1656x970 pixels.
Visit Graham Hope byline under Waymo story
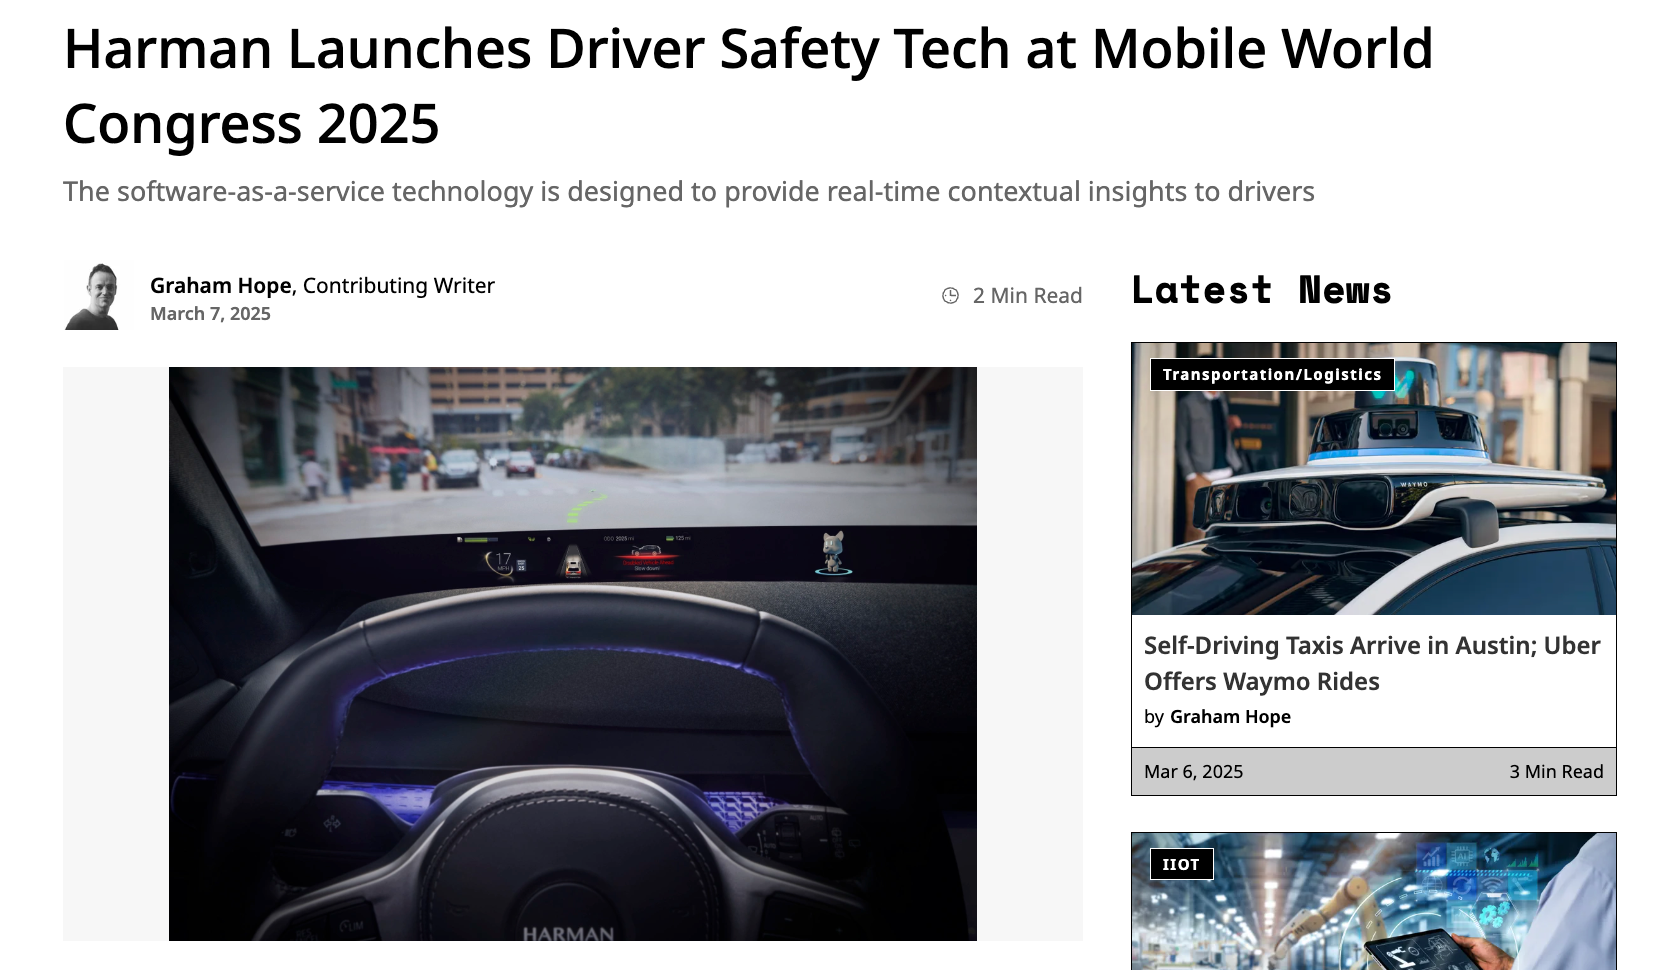(1230, 716)
